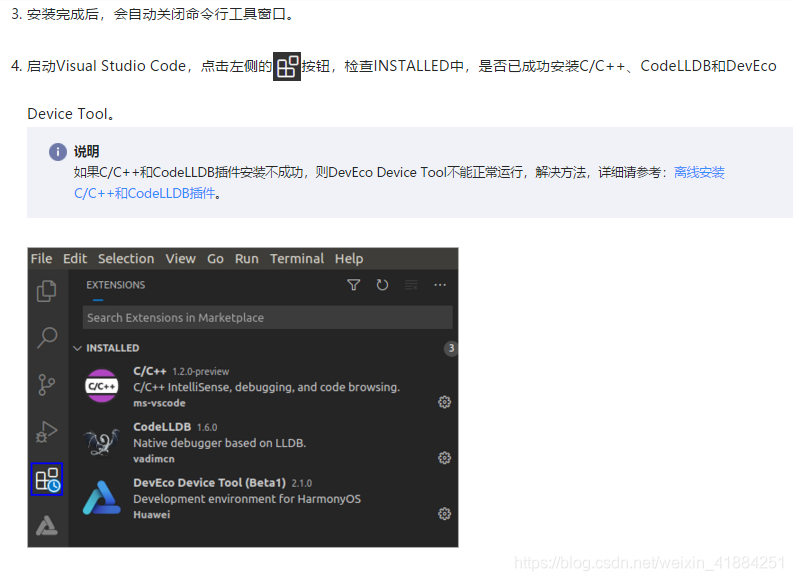Viewport: 793px width, 581px height.
Task: Click the DevEco Device Tool logo
Action: coord(102,498)
